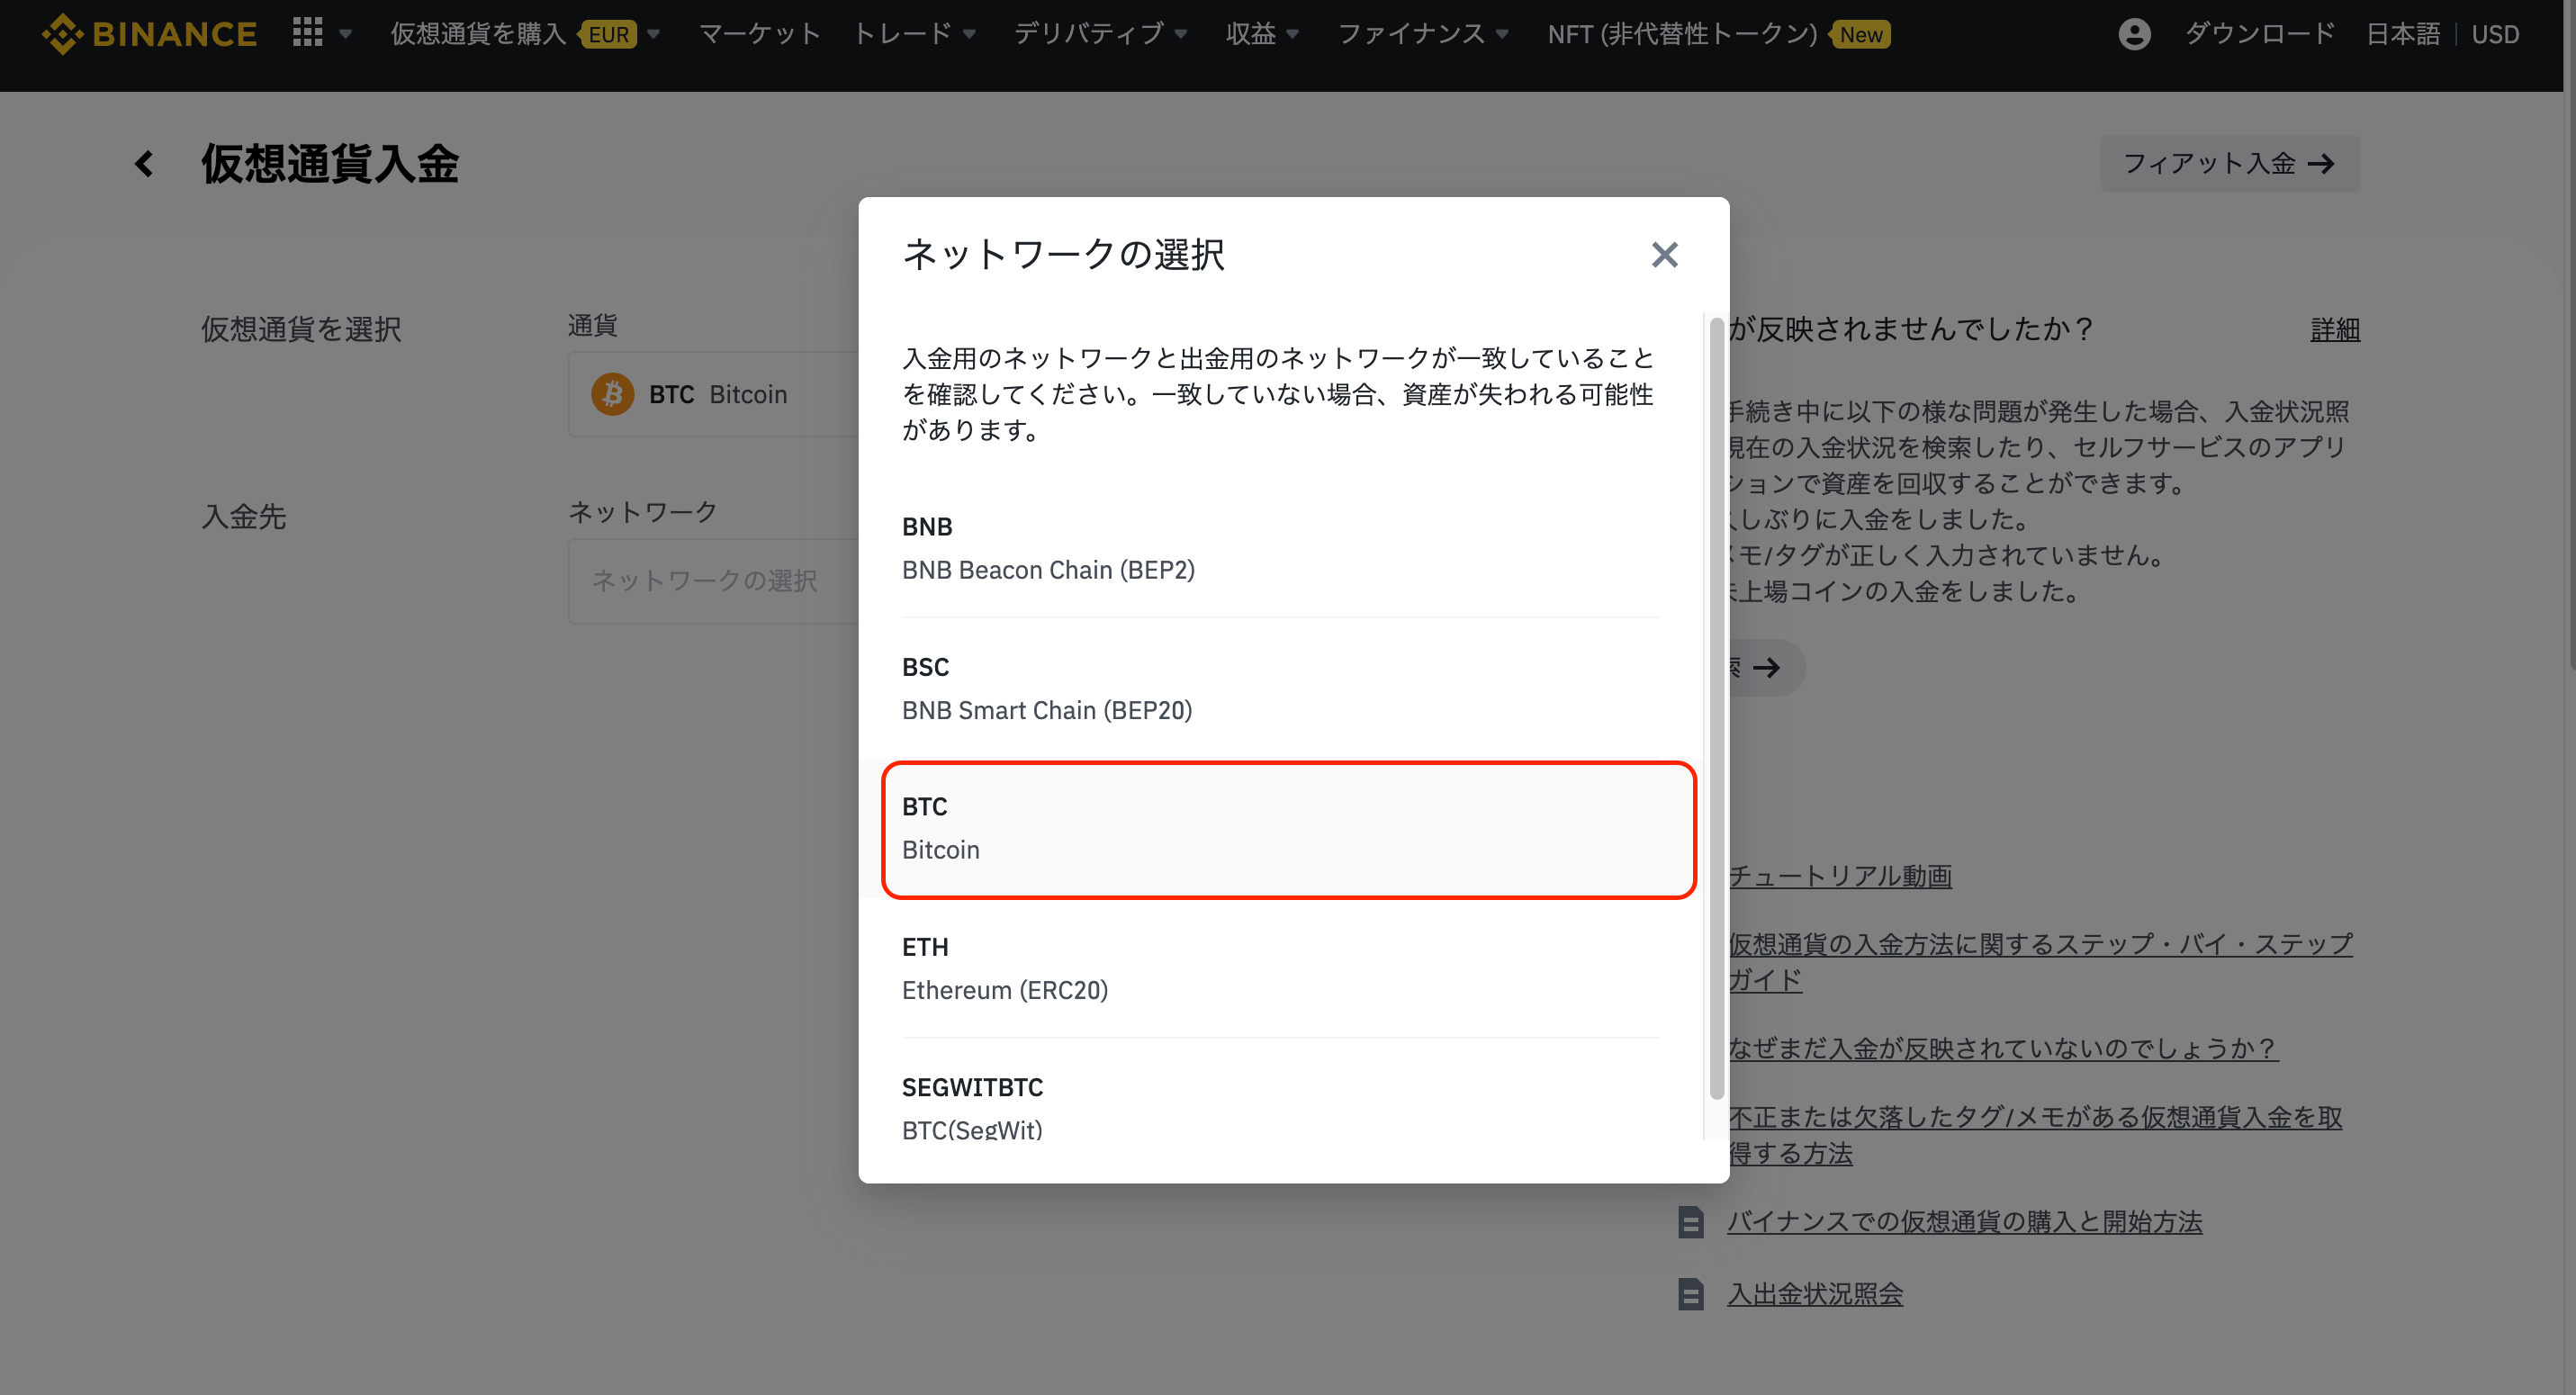
Task: Open the マーケット page
Action: (759, 34)
